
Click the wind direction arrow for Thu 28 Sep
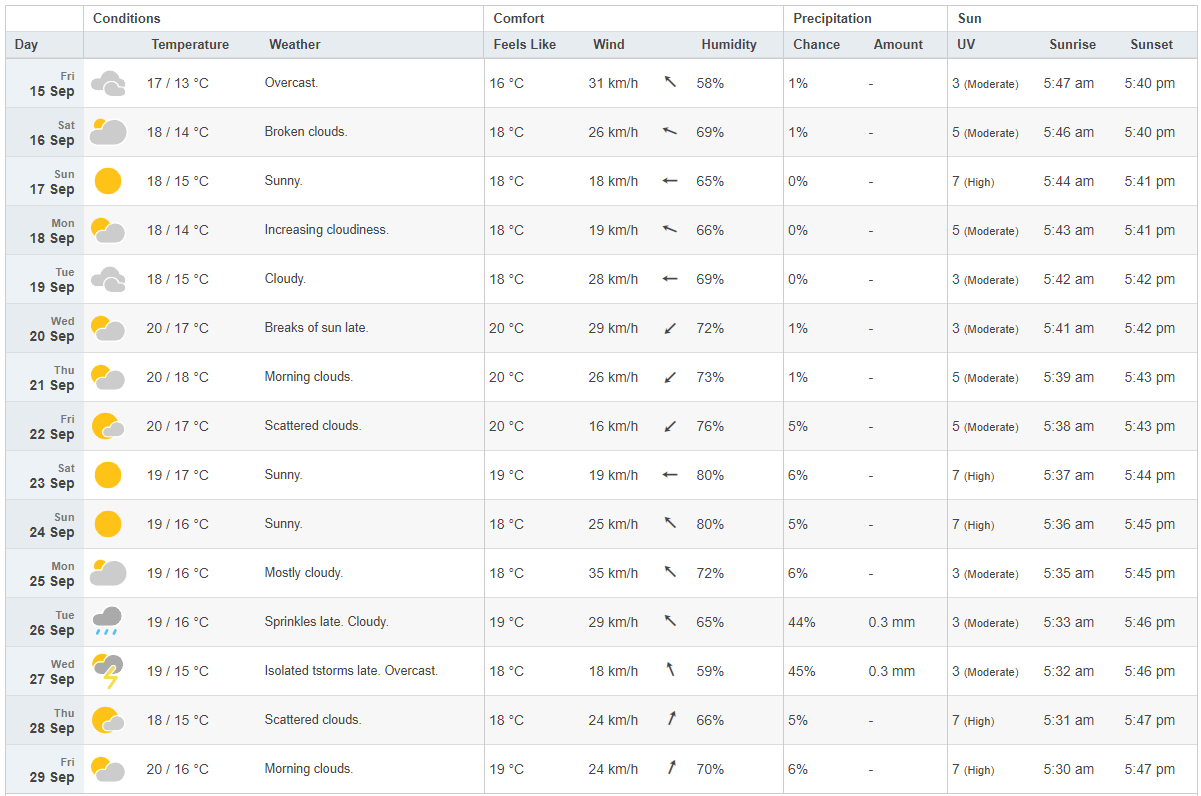670,720
